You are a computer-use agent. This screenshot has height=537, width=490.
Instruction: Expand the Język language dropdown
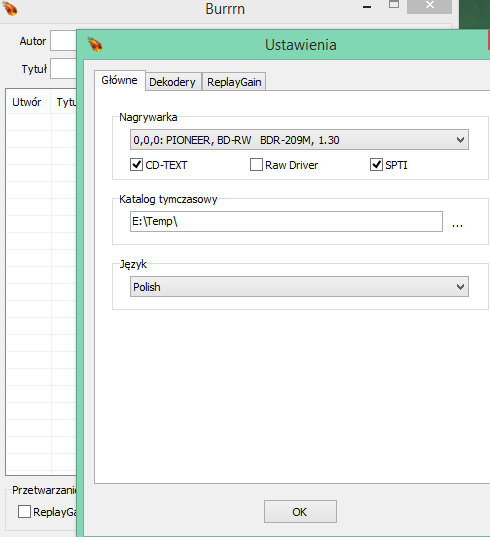[299, 287]
